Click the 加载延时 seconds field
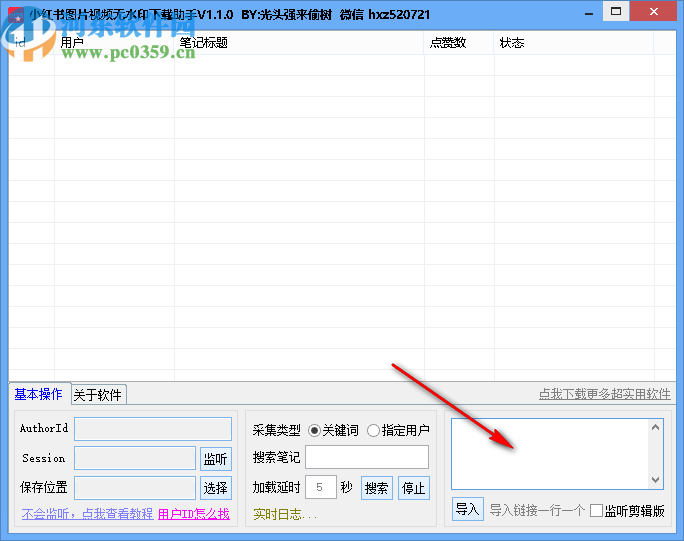Screen dimensions: 684x541 321,487
